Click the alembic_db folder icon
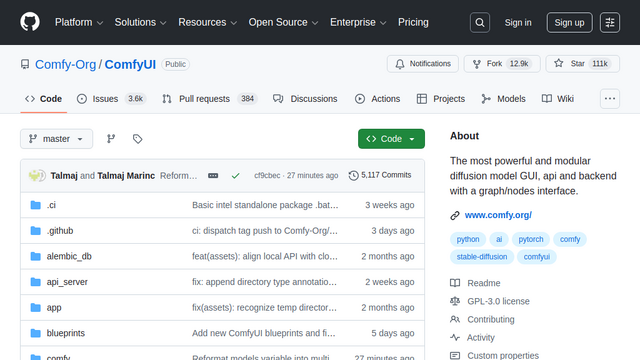Screen dimensions: 640x360 36,256
